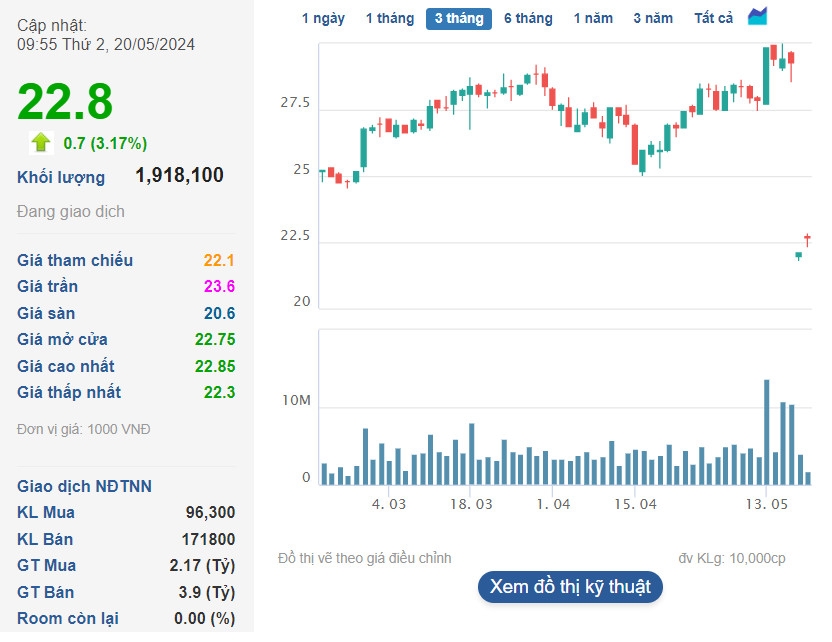Click the Giá trần value 23.6
The height and width of the screenshot is (642, 832).
coord(219,287)
